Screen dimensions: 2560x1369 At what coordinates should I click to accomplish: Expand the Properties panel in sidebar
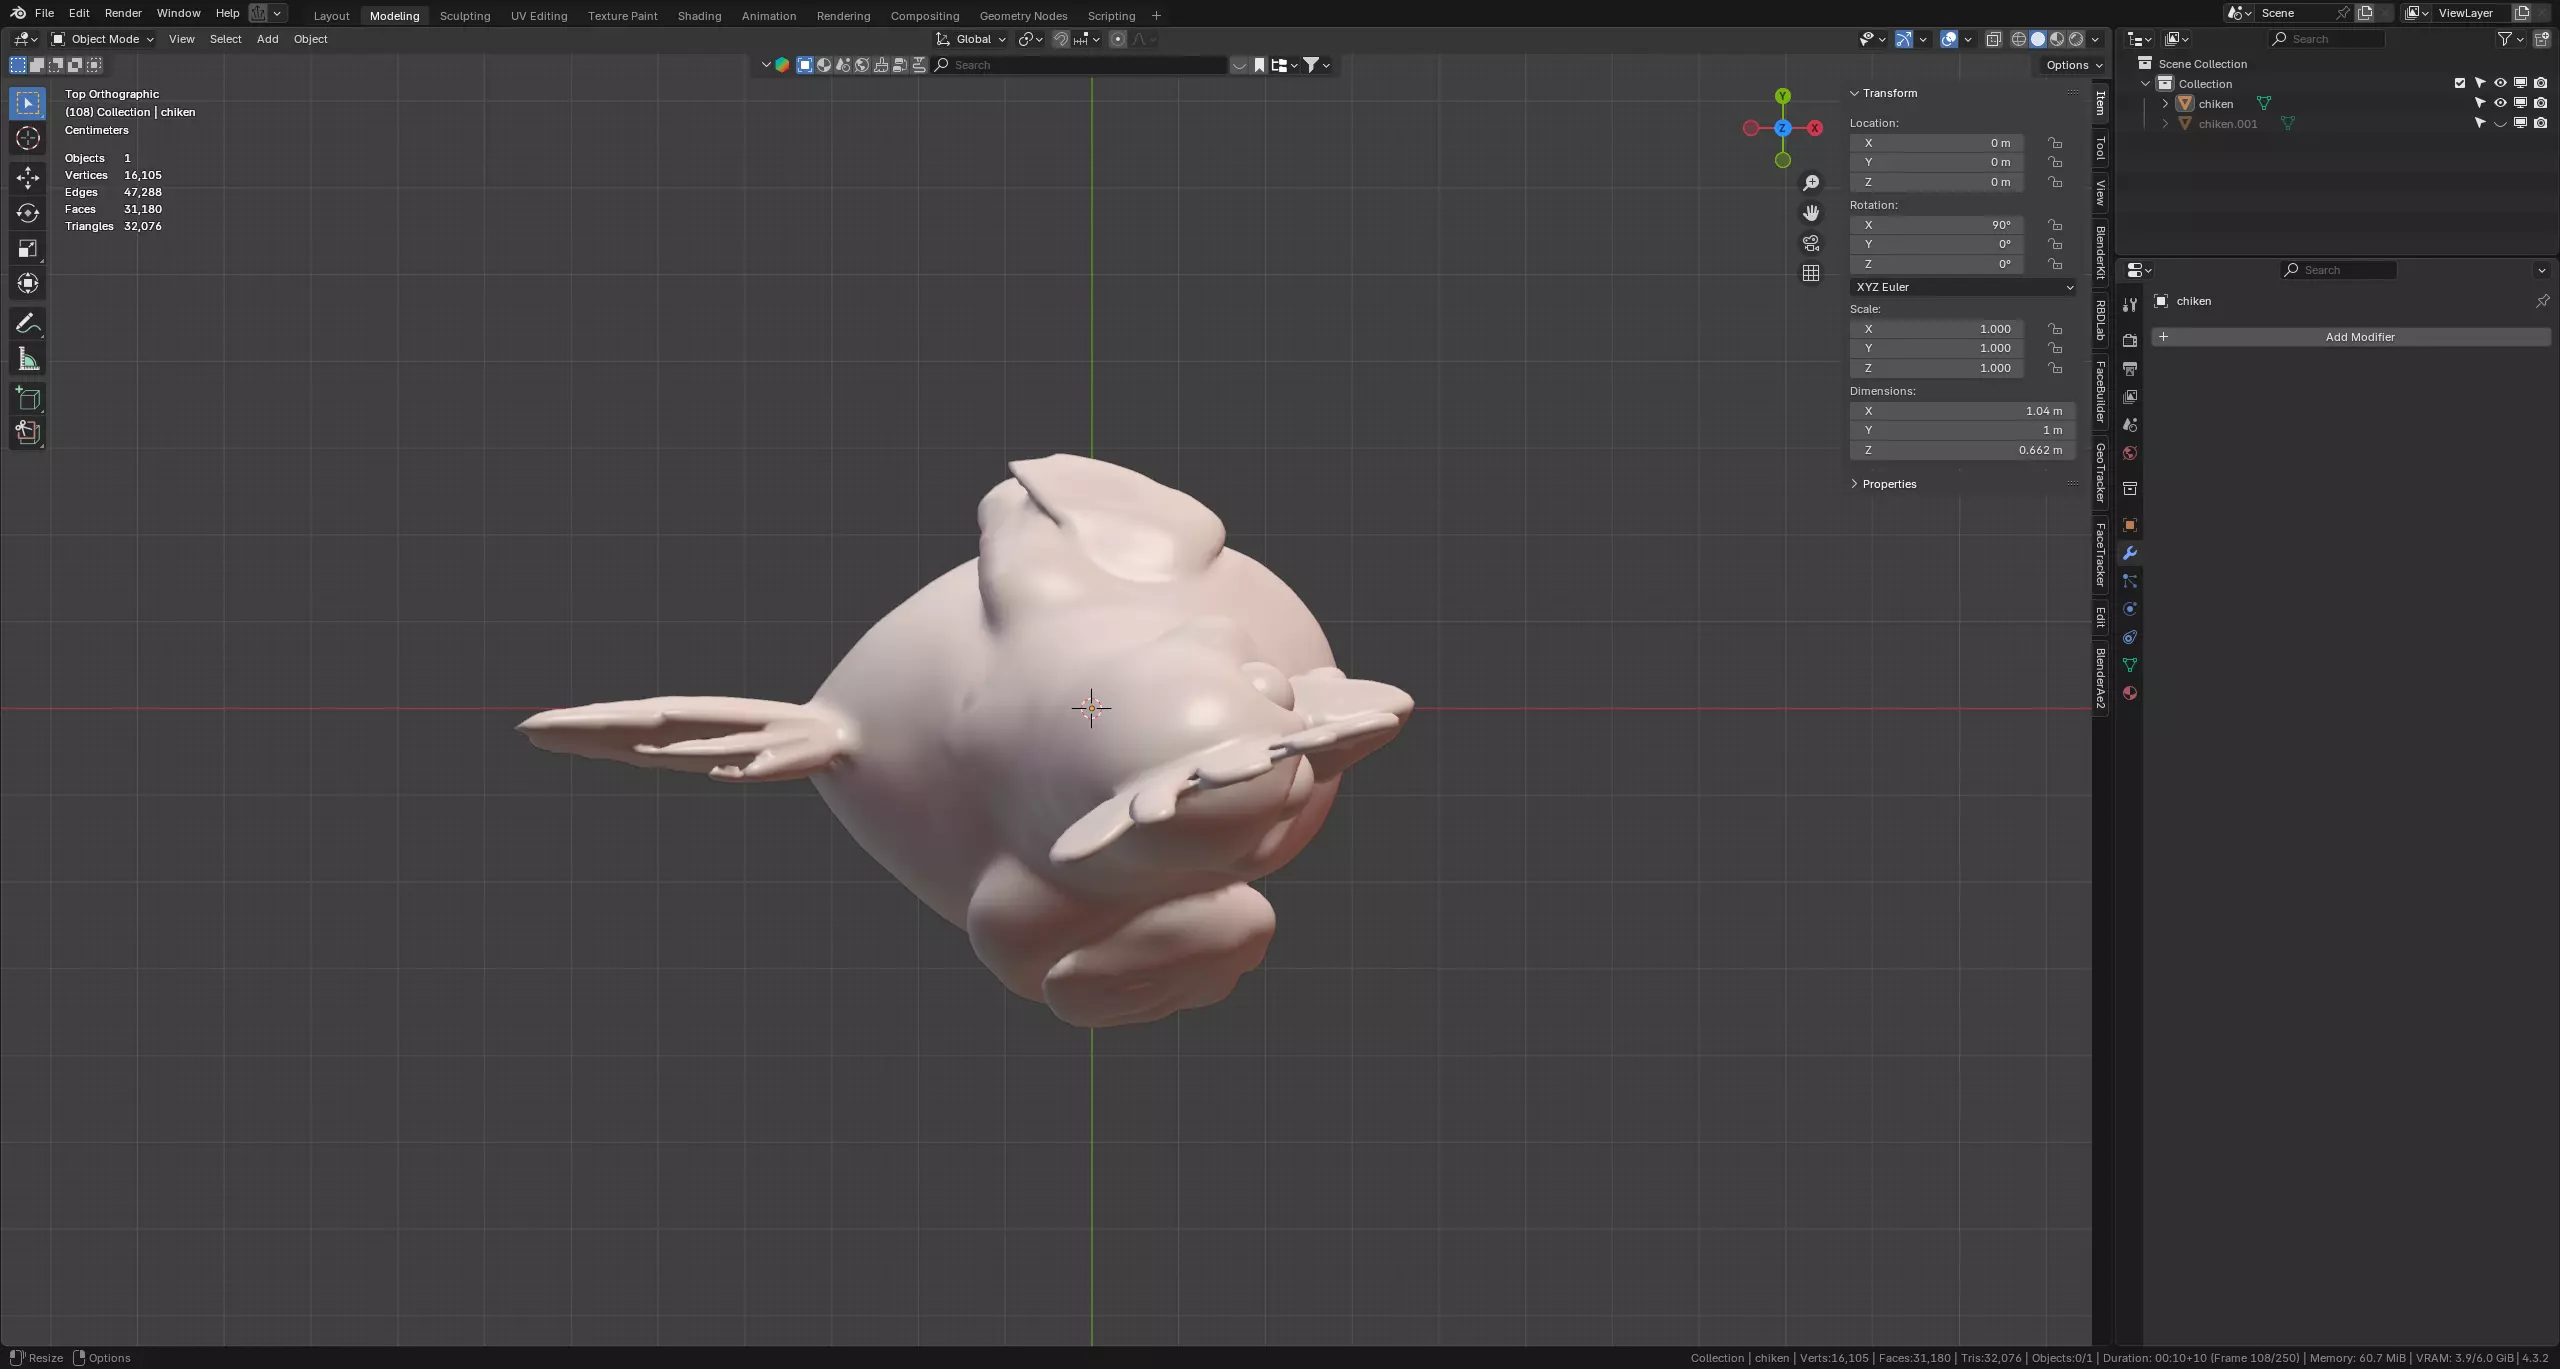pyautogui.click(x=1855, y=484)
